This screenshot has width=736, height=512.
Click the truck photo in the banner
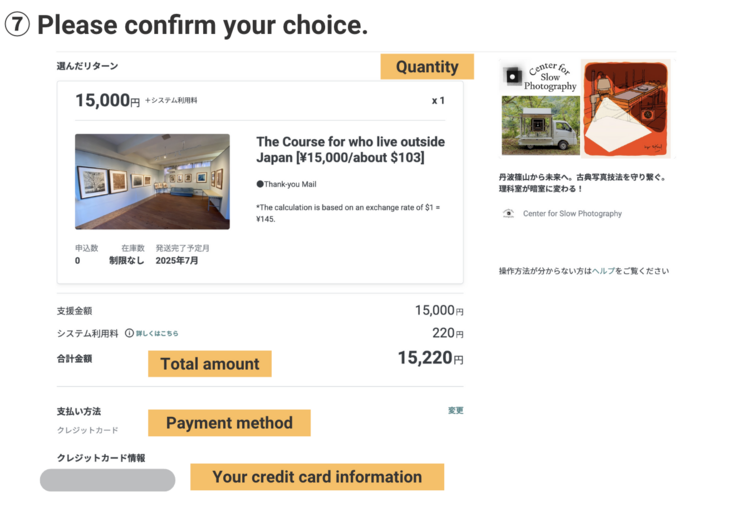(x=540, y=124)
